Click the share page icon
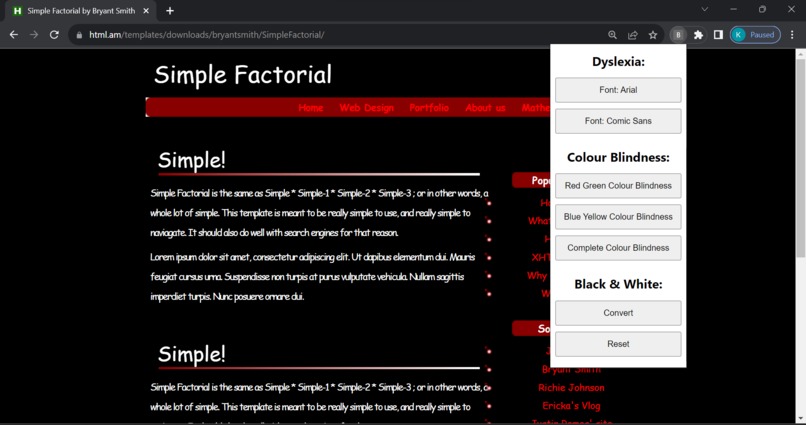Viewport: 806px width, 425px height. [633, 35]
